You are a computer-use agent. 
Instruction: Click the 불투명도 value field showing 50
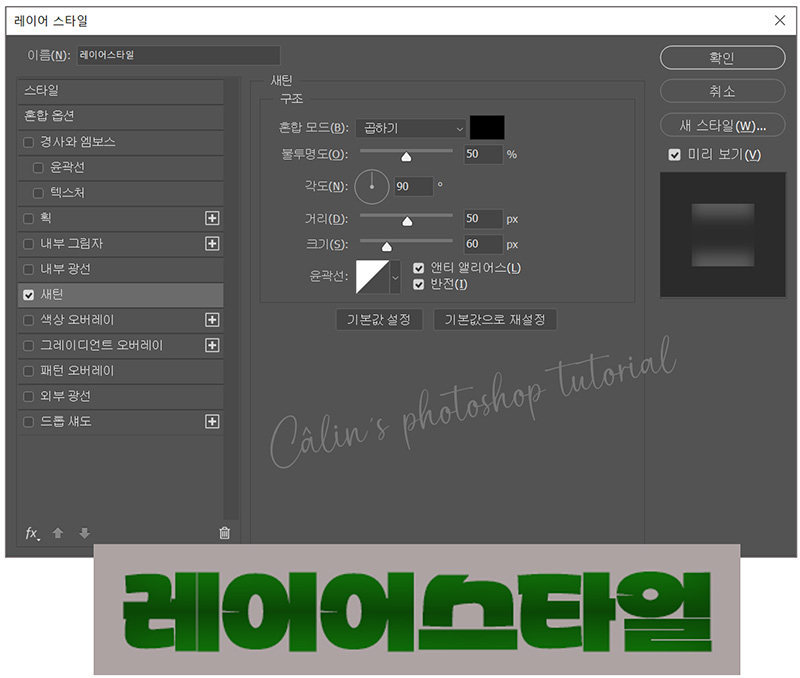[483, 154]
